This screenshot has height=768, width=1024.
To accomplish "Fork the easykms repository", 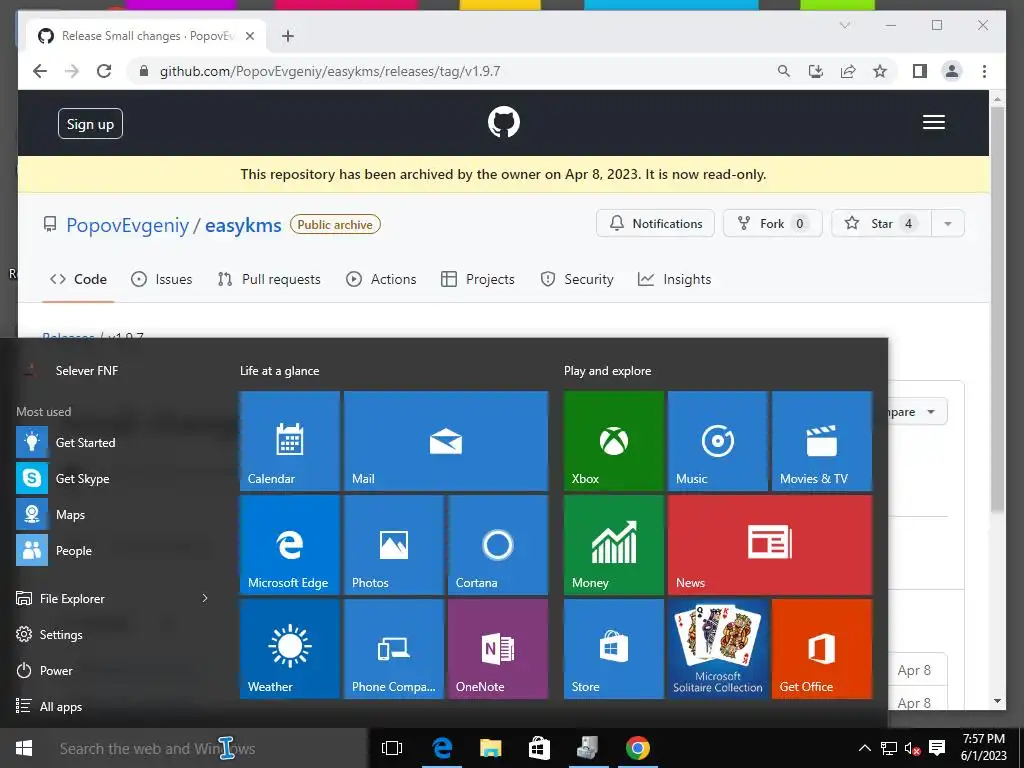I will [773, 223].
